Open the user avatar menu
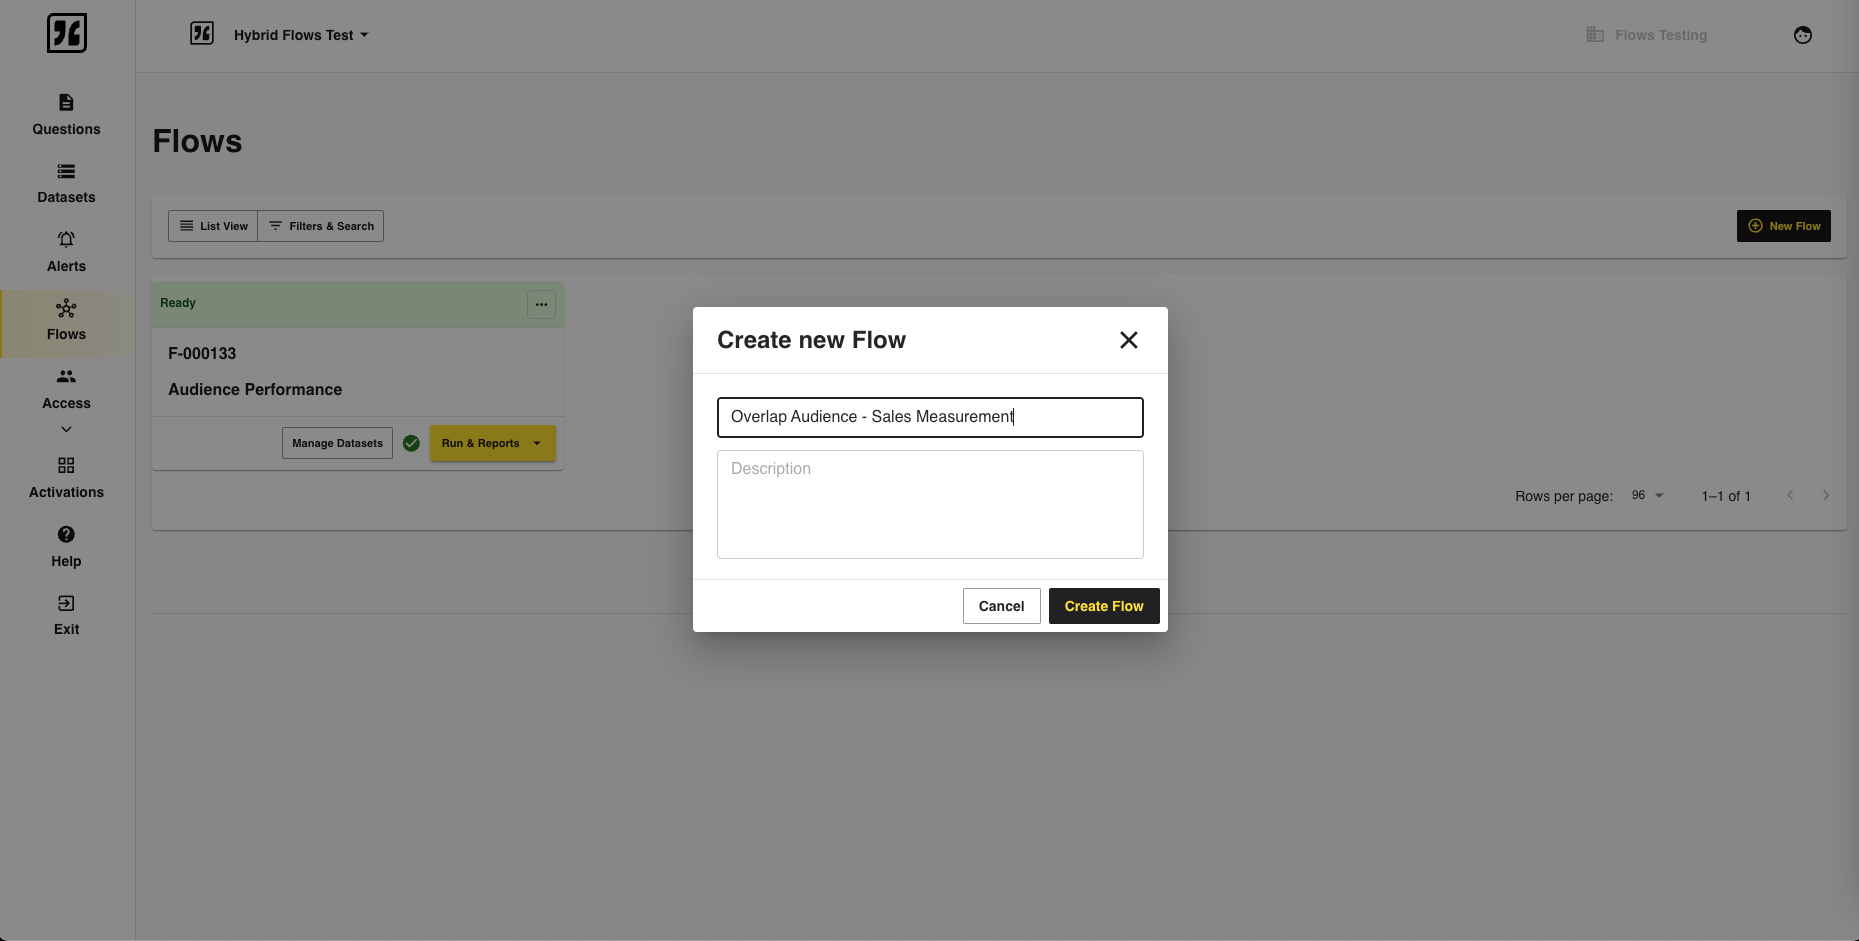Viewport: 1859px width, 941px height. [1803, 35]
